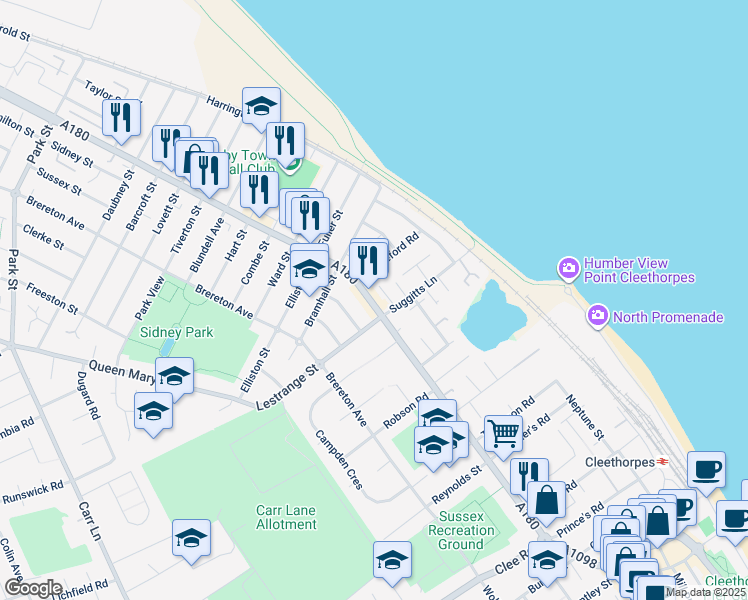Click the upper school marker at Queen Mary Ave

(x=174, y=376)
